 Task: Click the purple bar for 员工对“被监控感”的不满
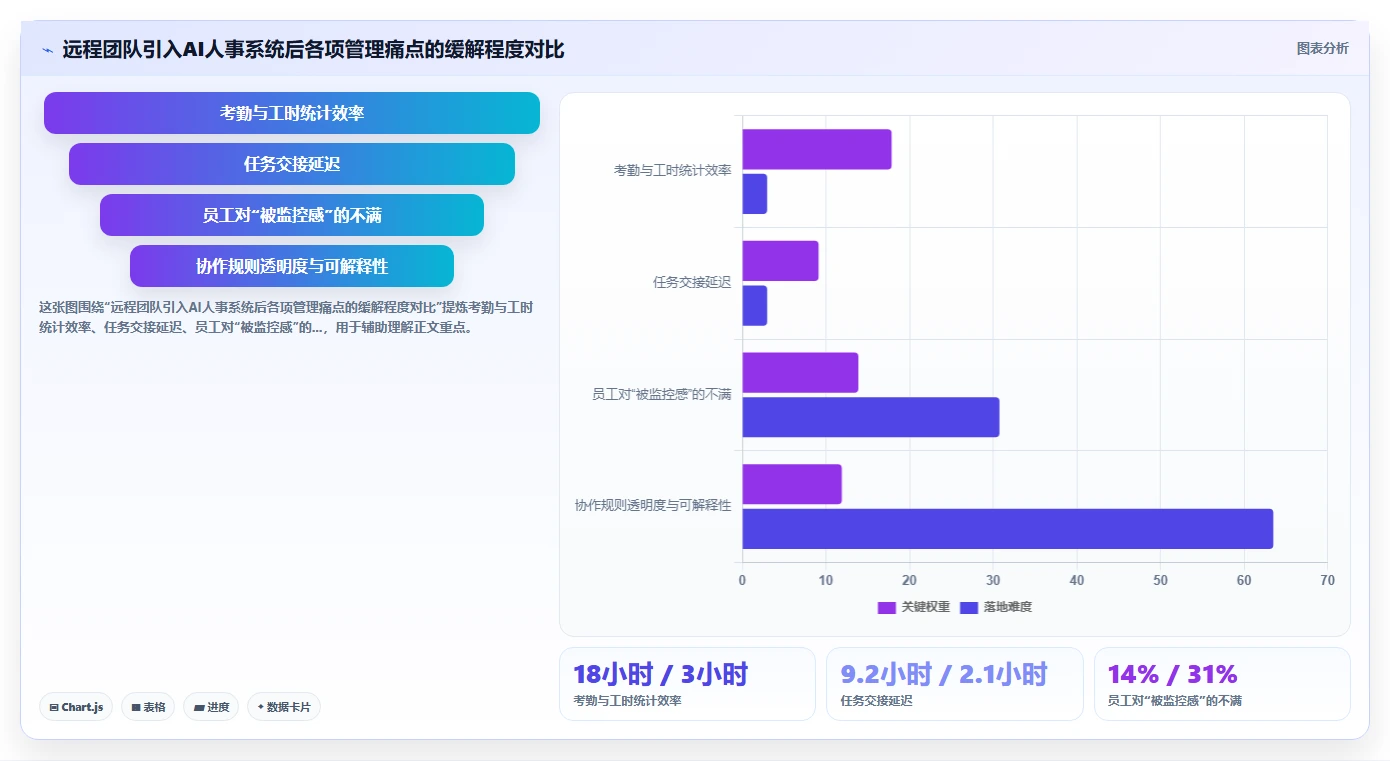(x=800, y=373)
